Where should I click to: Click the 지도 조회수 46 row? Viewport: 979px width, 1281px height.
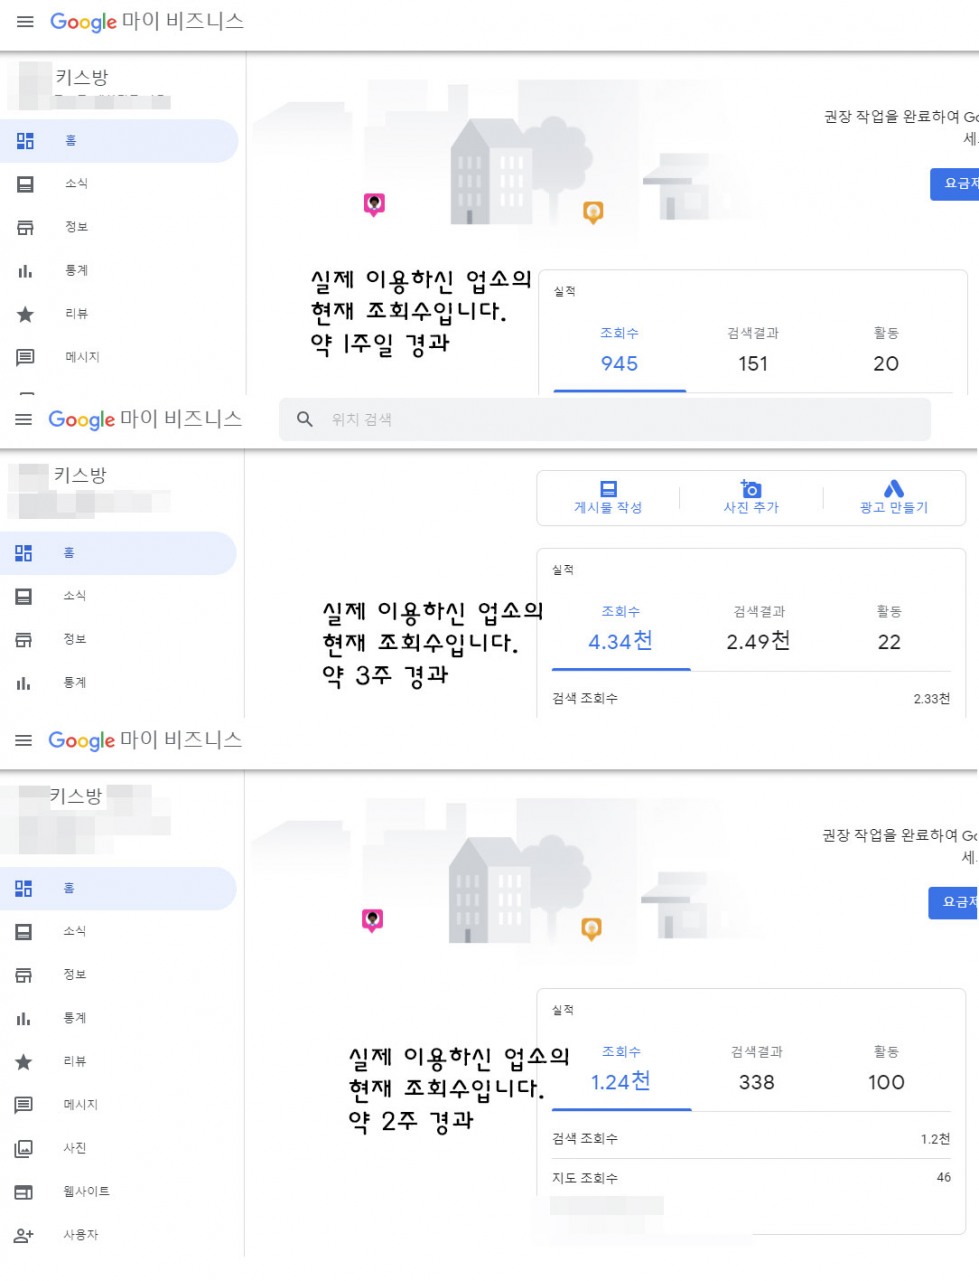tap(751, 1178)
